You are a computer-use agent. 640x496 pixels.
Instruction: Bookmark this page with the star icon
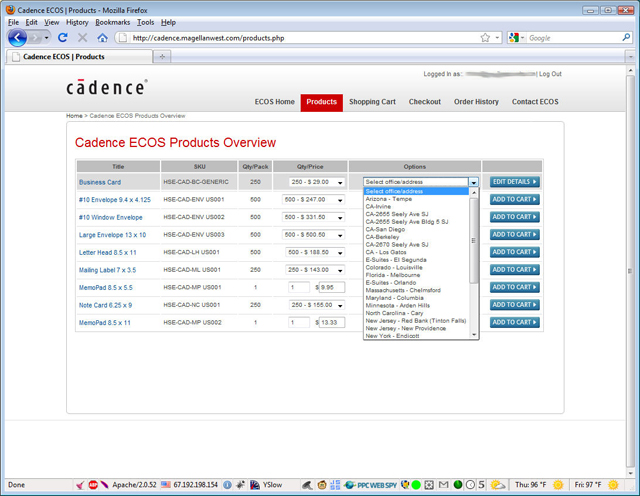485,38
